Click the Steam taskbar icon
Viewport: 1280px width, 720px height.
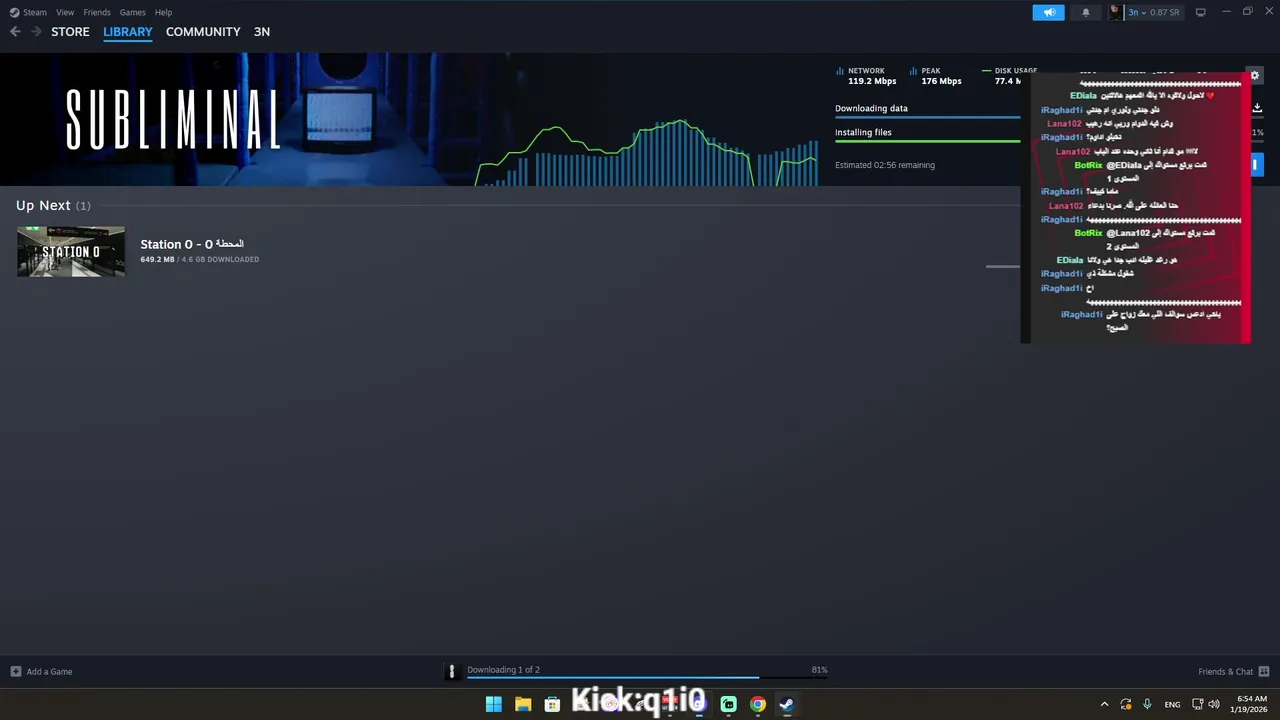[x=787, y=704]
